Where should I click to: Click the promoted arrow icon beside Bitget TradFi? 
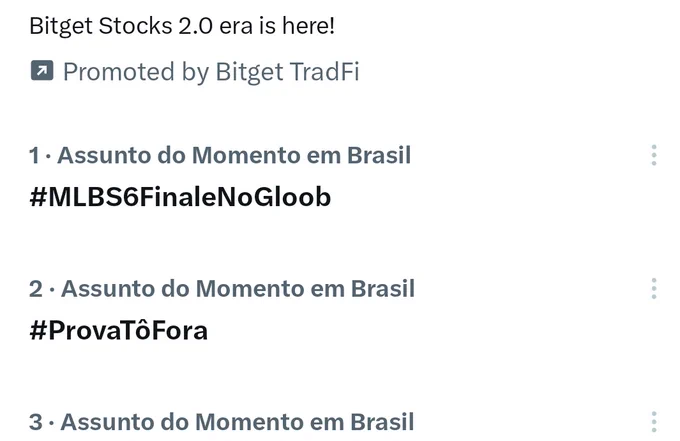click(42, 70)
